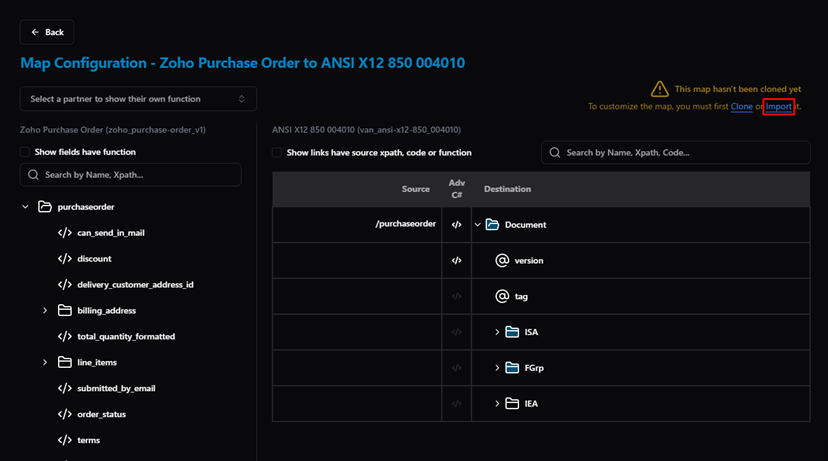
Task: Select the terms field
Action: [x=88, y=440]
